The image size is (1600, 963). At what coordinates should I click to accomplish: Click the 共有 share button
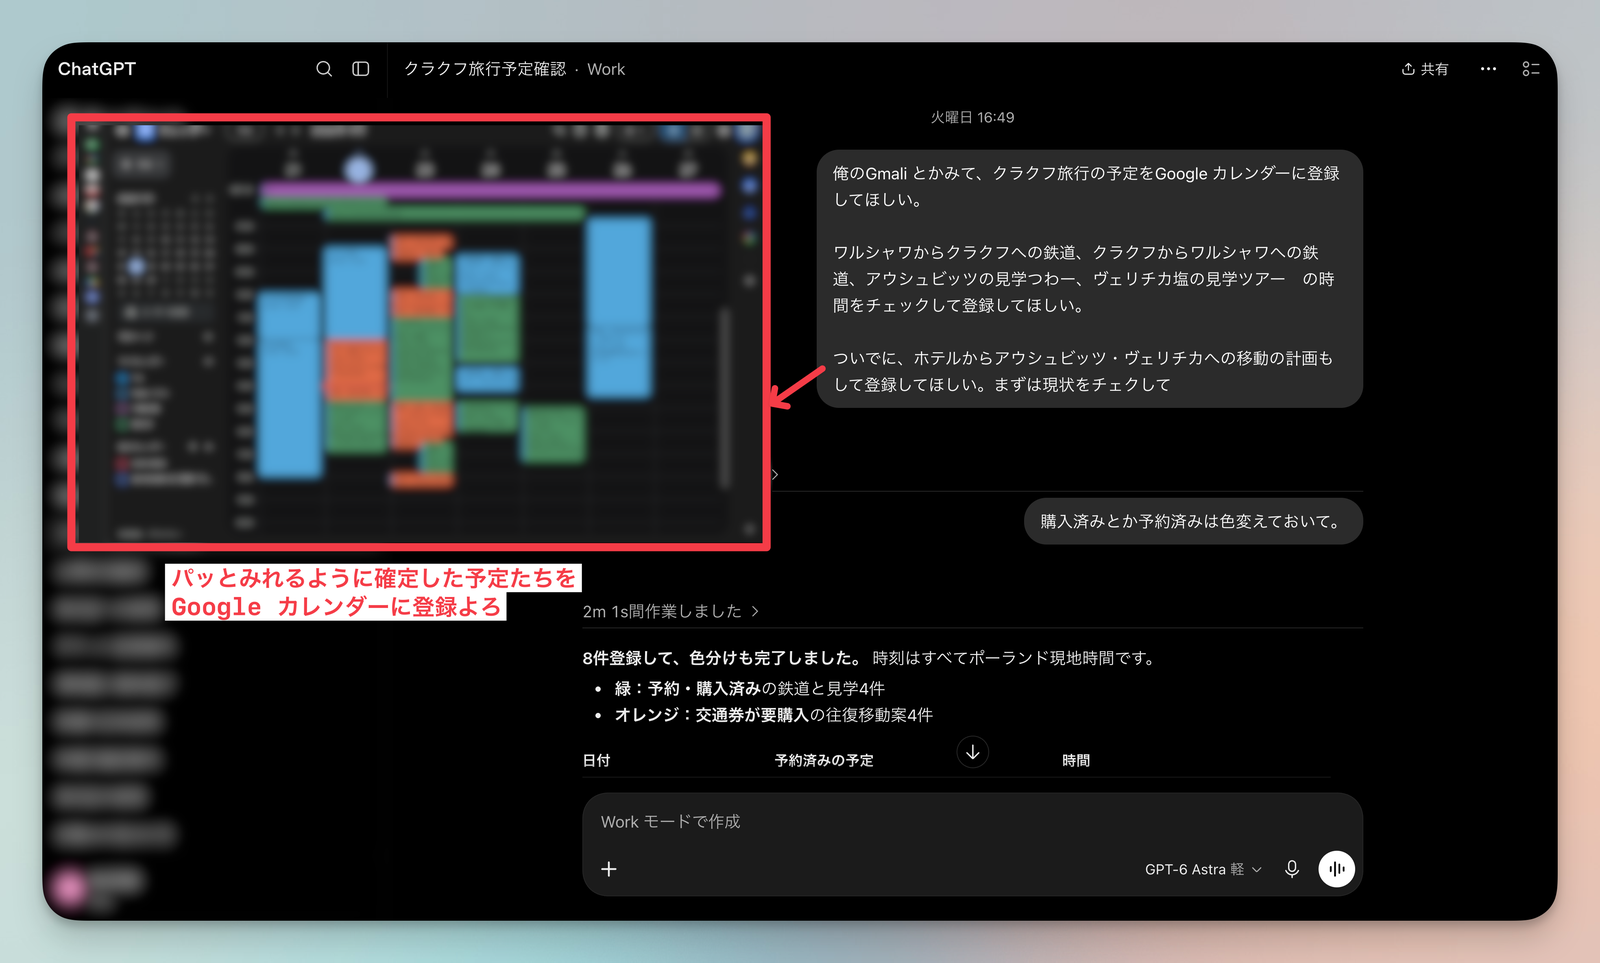1425,69
